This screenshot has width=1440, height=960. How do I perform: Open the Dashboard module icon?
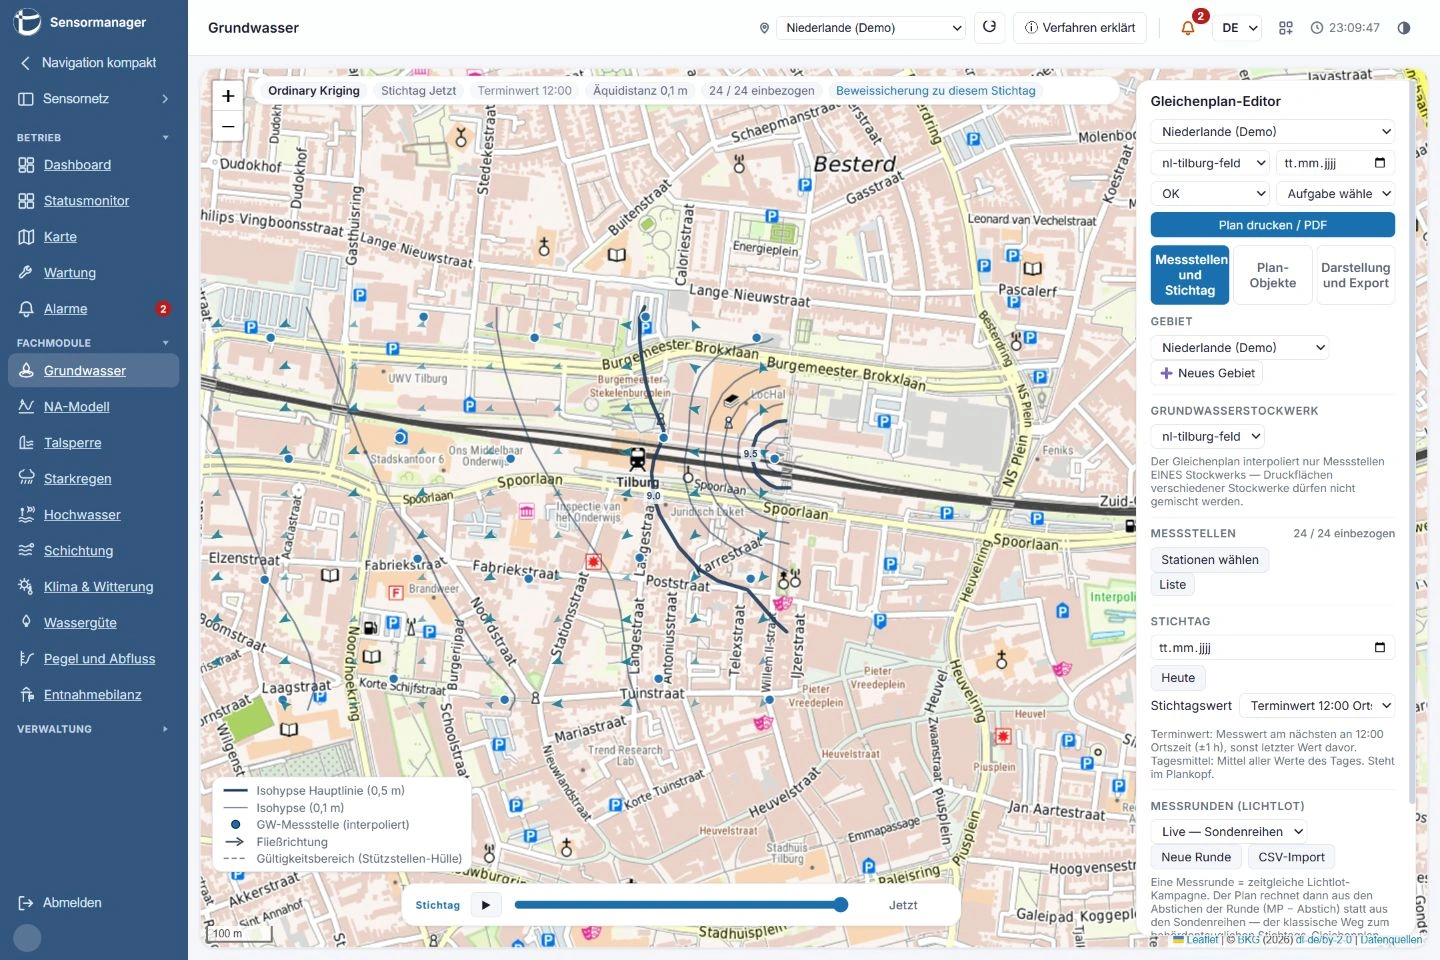(x=26, y=165)
